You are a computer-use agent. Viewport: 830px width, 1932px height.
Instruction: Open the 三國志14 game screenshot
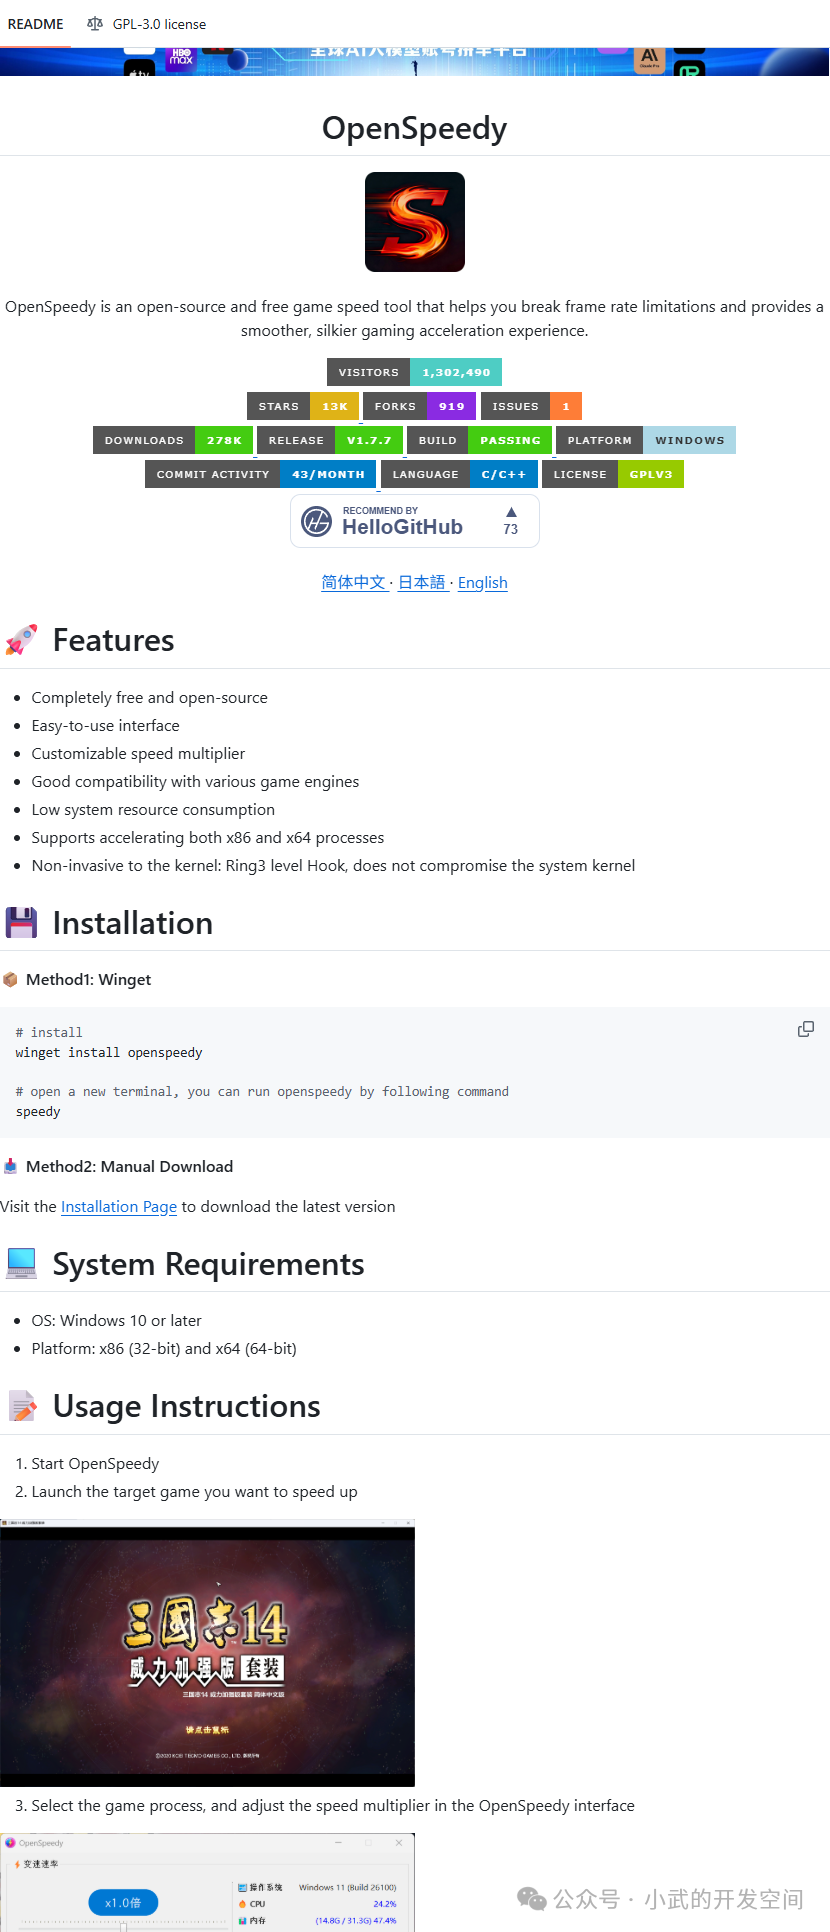[x=207, y=1652]
